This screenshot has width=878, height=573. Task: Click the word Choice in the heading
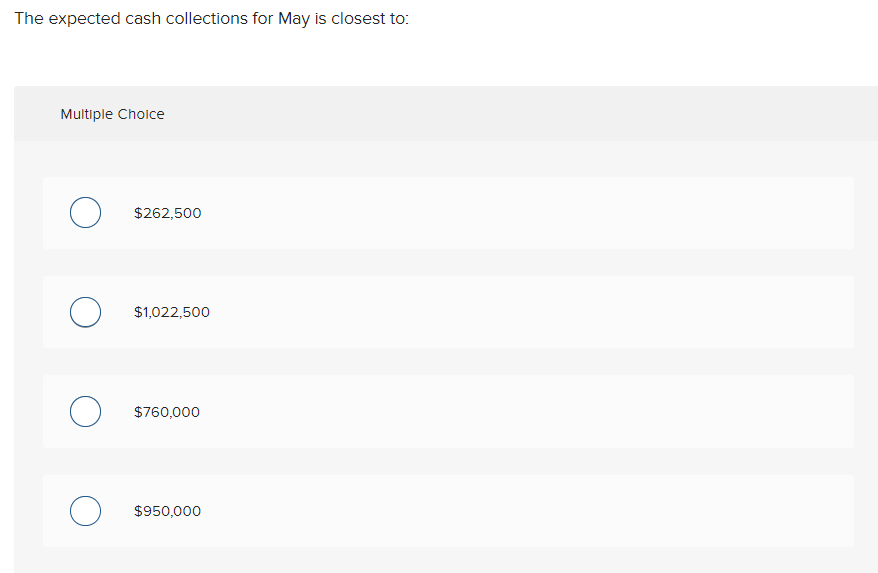(141, 114)
